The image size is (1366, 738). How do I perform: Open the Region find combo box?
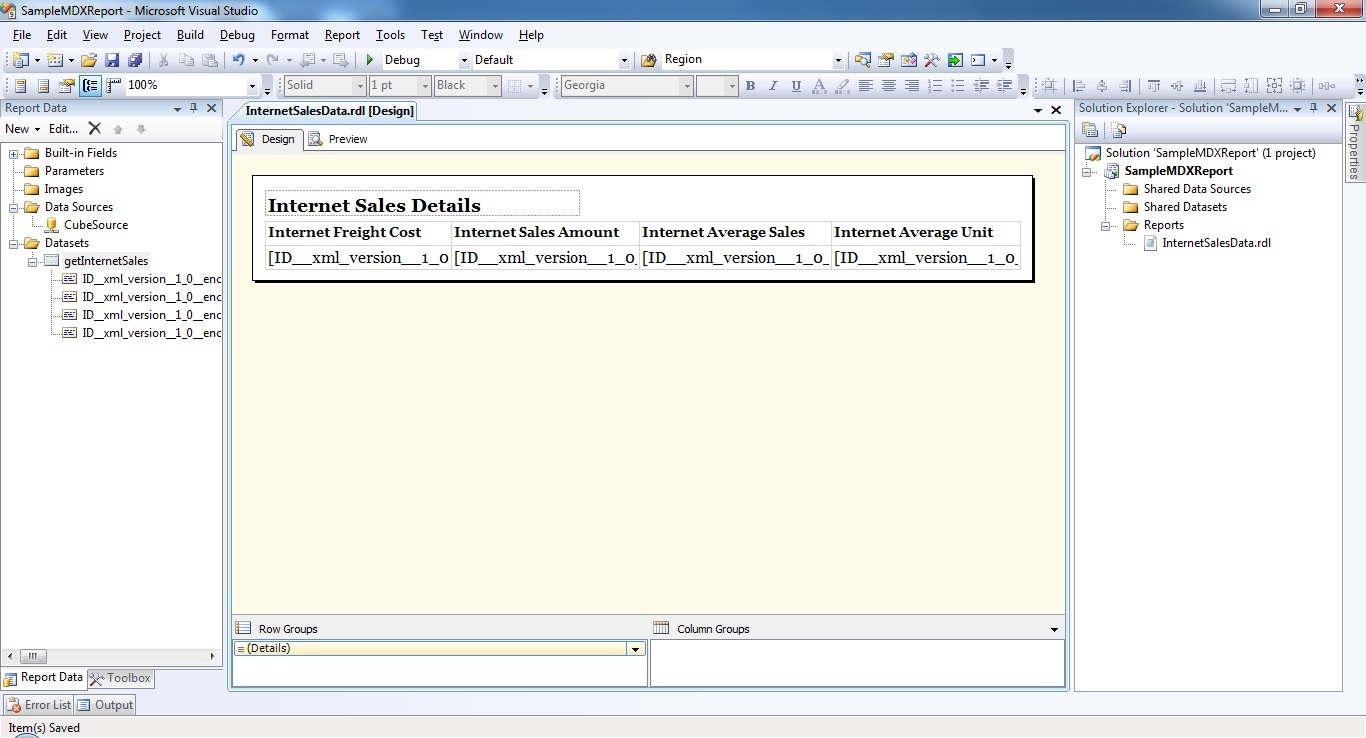838,60
